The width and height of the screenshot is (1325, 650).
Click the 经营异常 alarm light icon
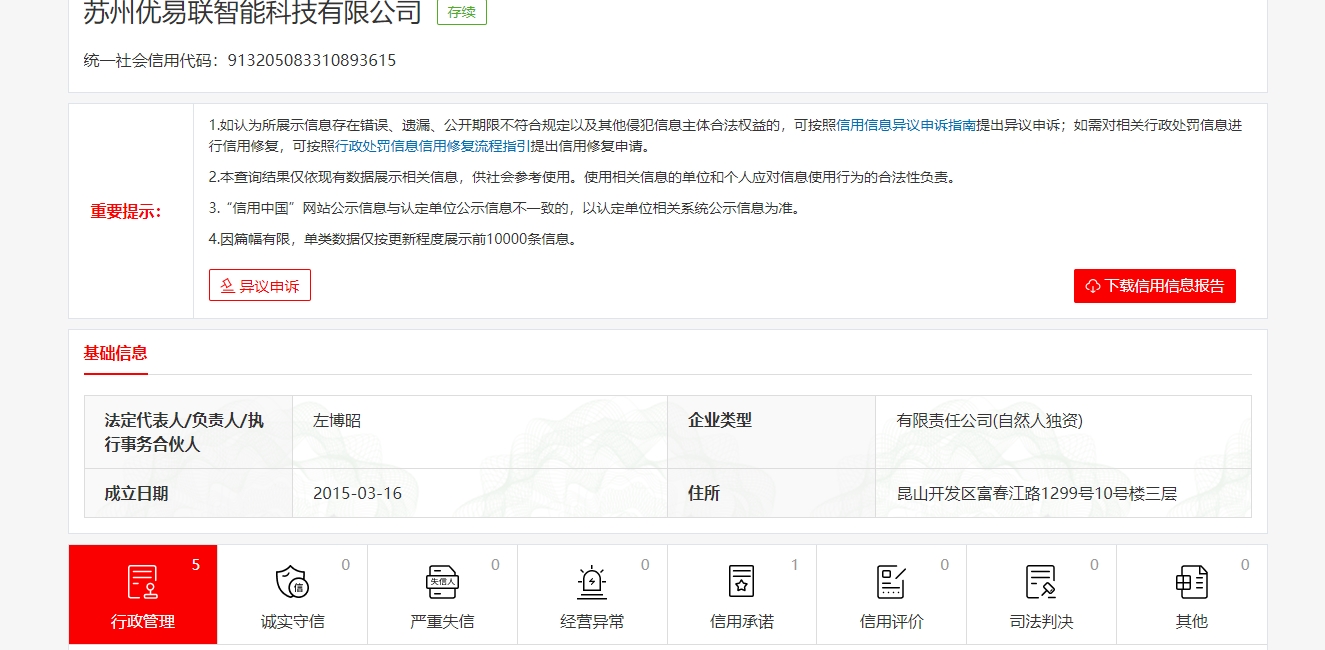point(592,581)
